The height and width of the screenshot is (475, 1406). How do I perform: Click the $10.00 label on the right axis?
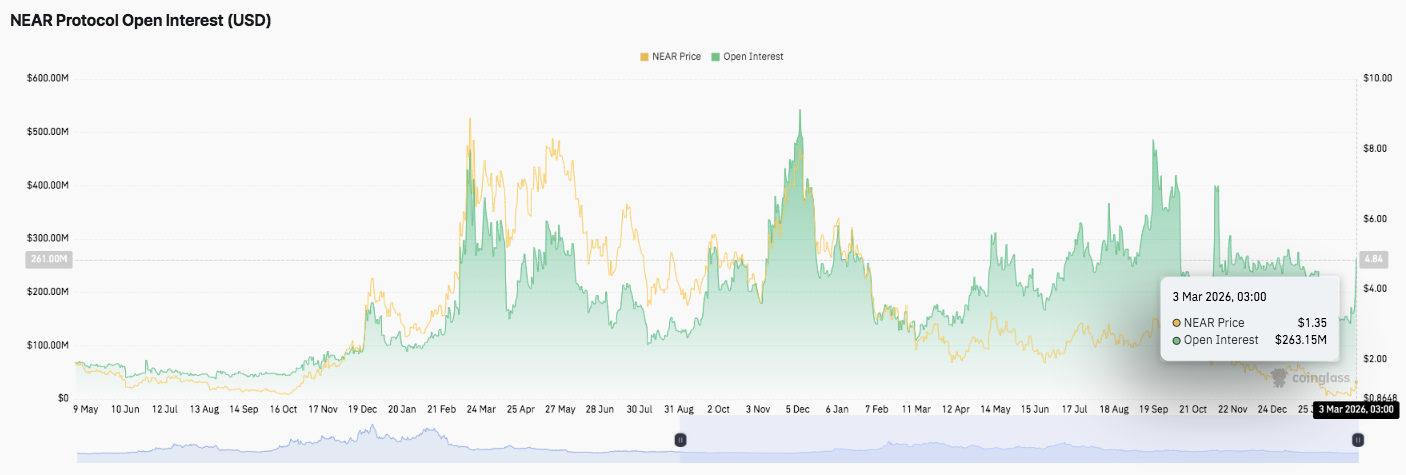tap(1377, 78)
